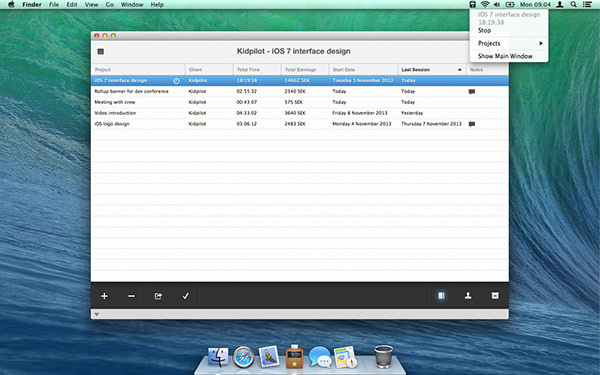Click the user account menu bar icon
Image resolution: width=600 pixels, height=375 pixels.
tap(559, 5)
